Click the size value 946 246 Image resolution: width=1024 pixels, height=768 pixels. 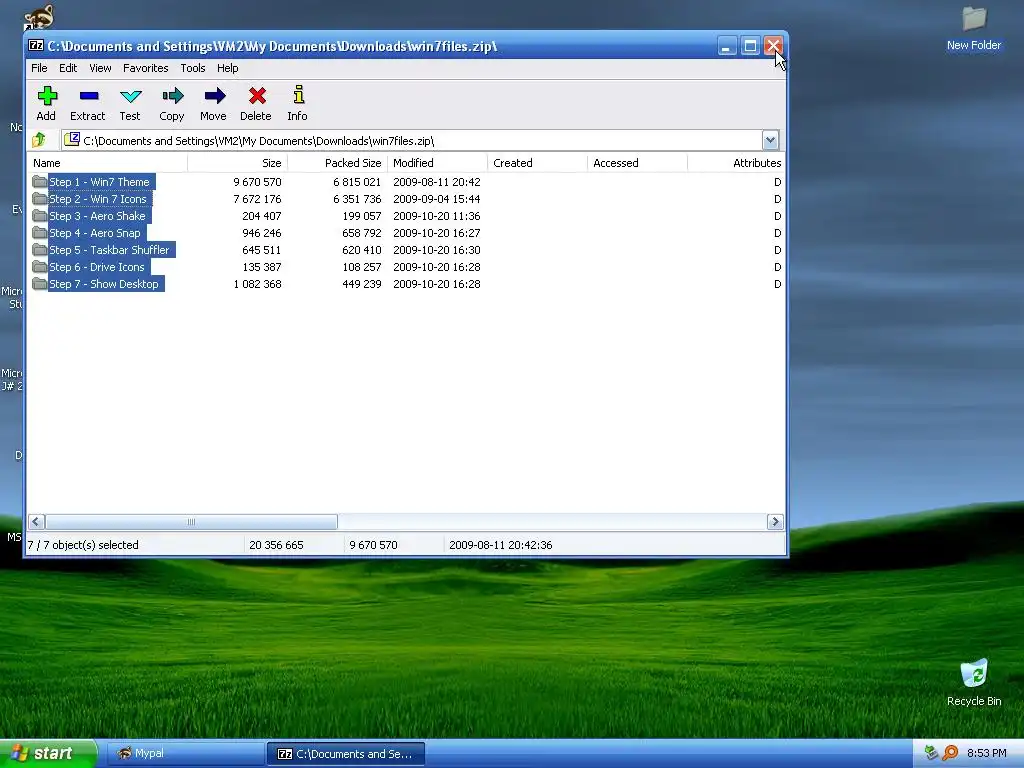[x=262, y=233]
